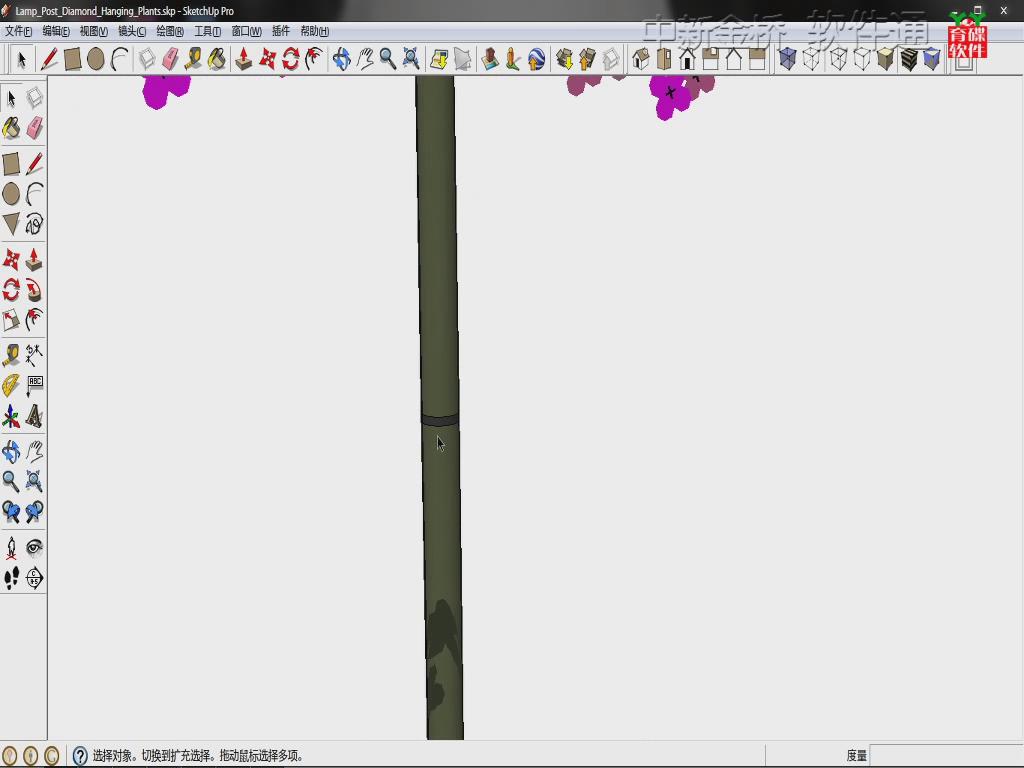Switch to Right view icon
The width and height of the screenshot is (1024, 768).
711,59
